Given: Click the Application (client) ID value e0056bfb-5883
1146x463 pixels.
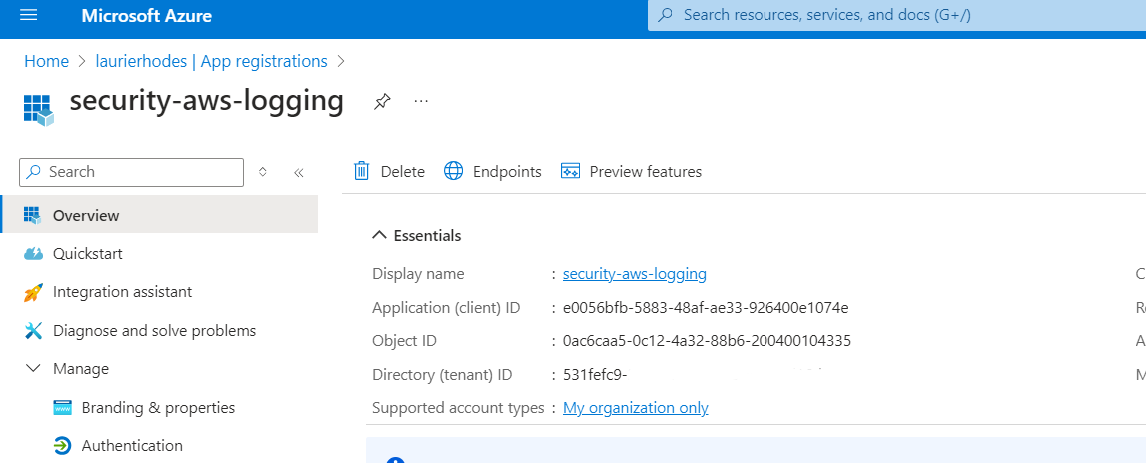Looking at the screenshot, I should (x=705, y=308).
